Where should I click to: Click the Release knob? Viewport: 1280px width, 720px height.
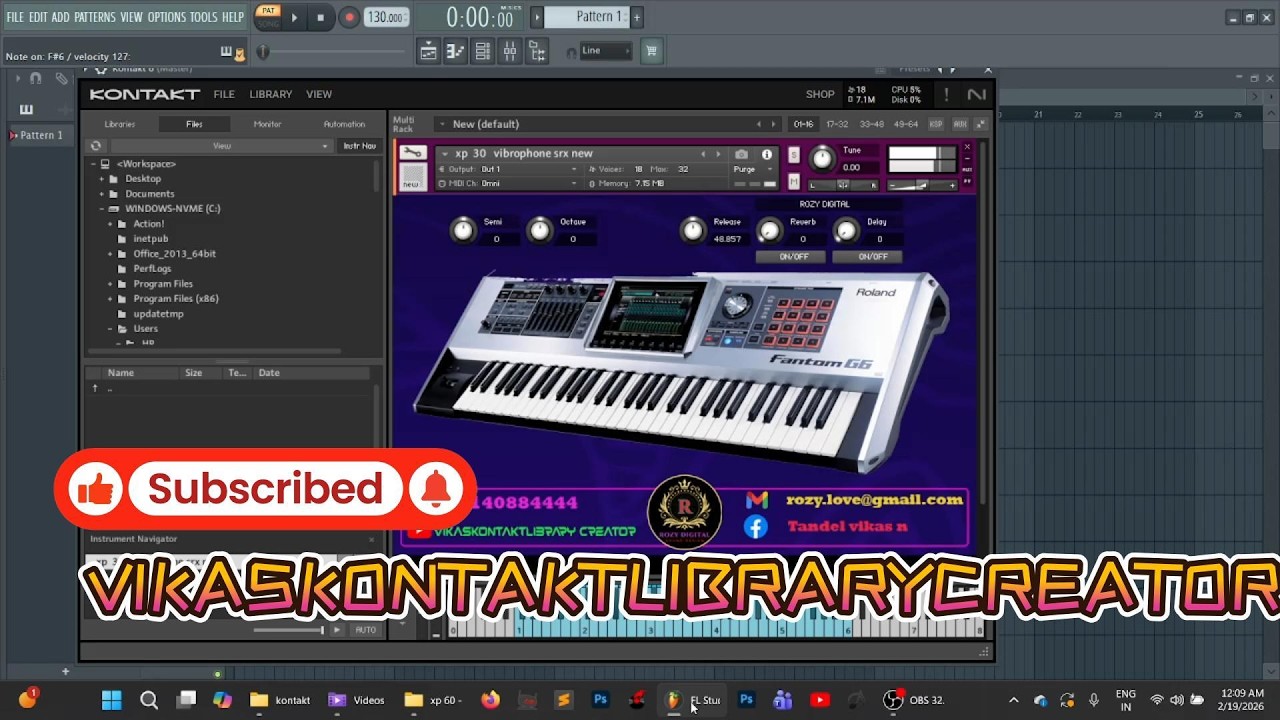[692, 230]
